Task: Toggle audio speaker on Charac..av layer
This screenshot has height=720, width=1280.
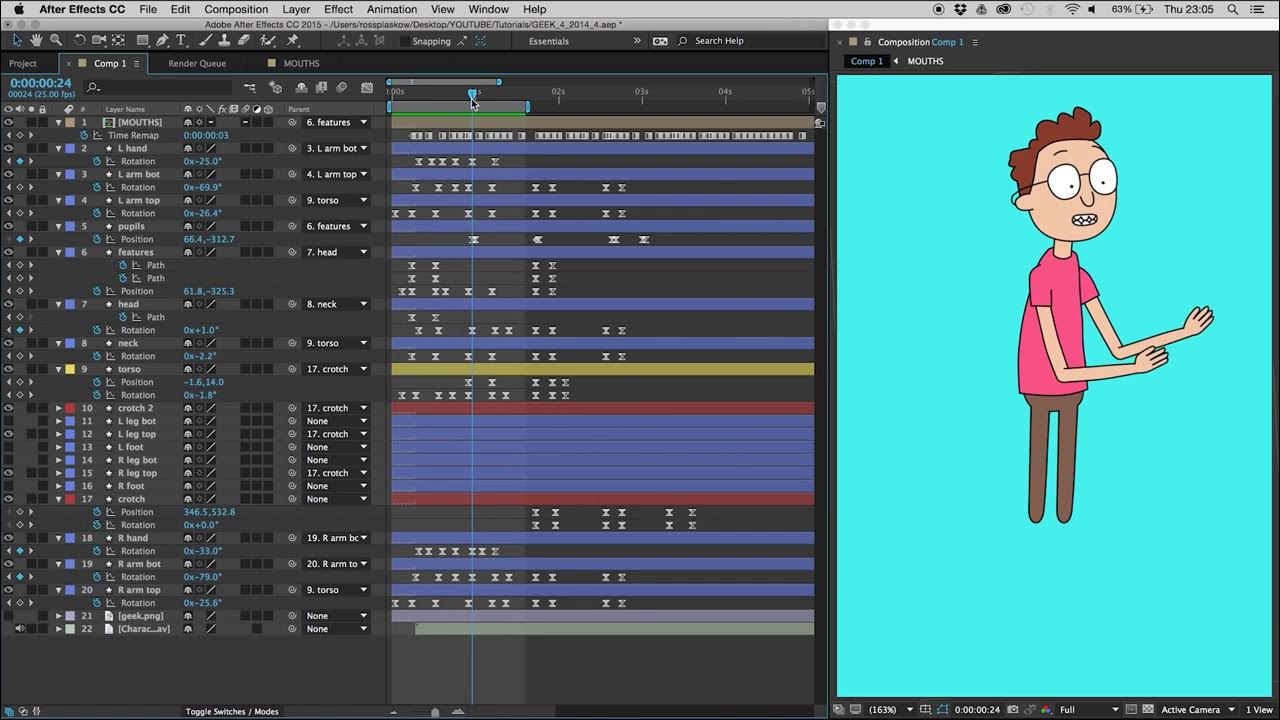Action: [20, 629]
